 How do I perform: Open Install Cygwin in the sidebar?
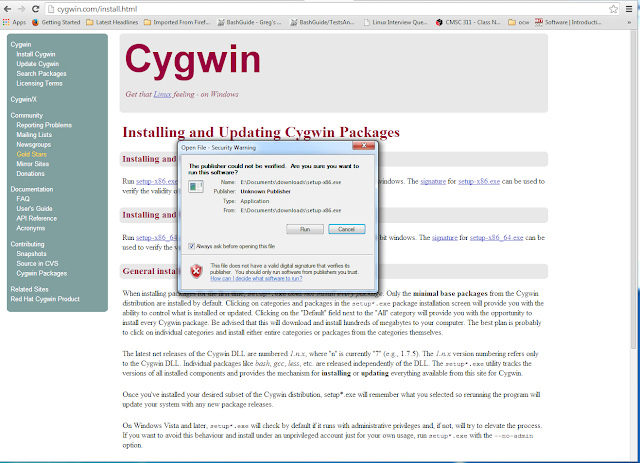click(x=36, y=54)
